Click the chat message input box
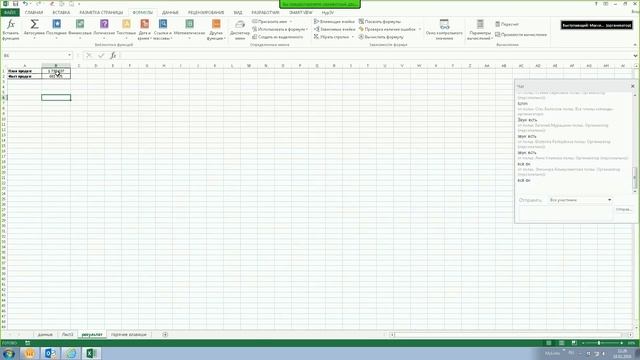Viewport: 640px width, 360px height. [x=565, y=213]
